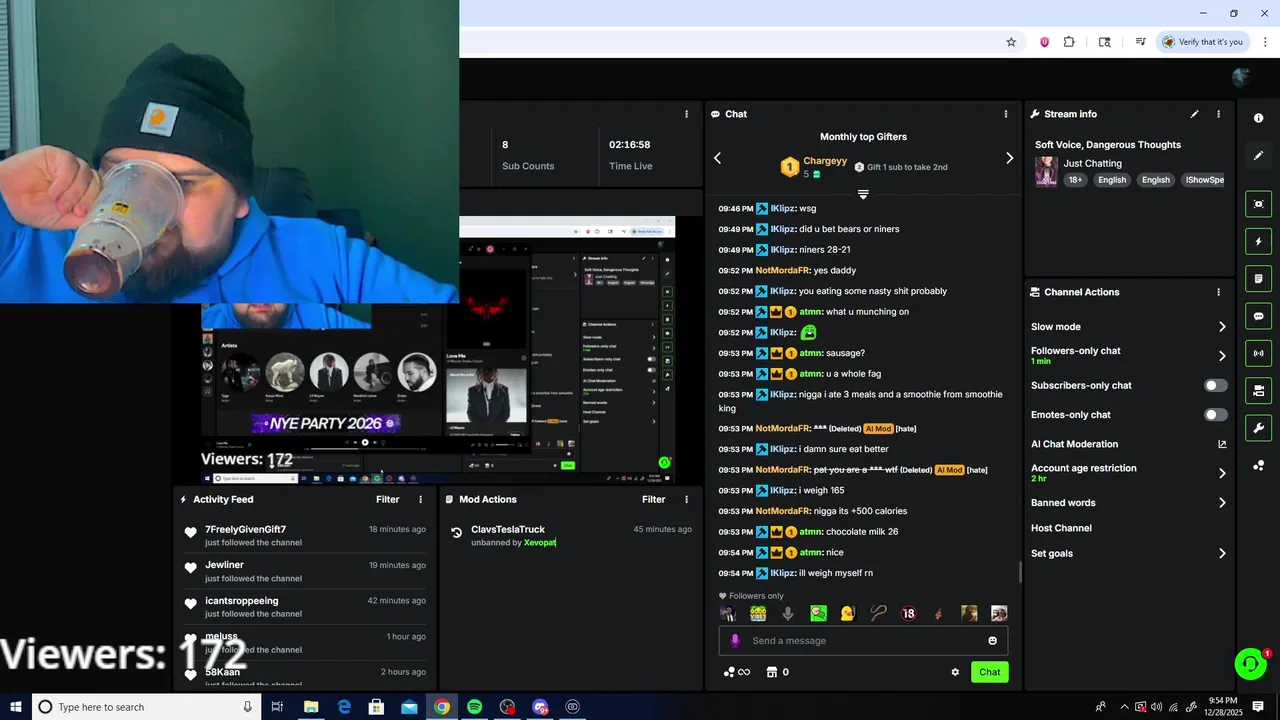Viewport: 1280px width, 720px height.
Task: Click IKlipz username on the 'wsg' message
Action: point(783,208)
